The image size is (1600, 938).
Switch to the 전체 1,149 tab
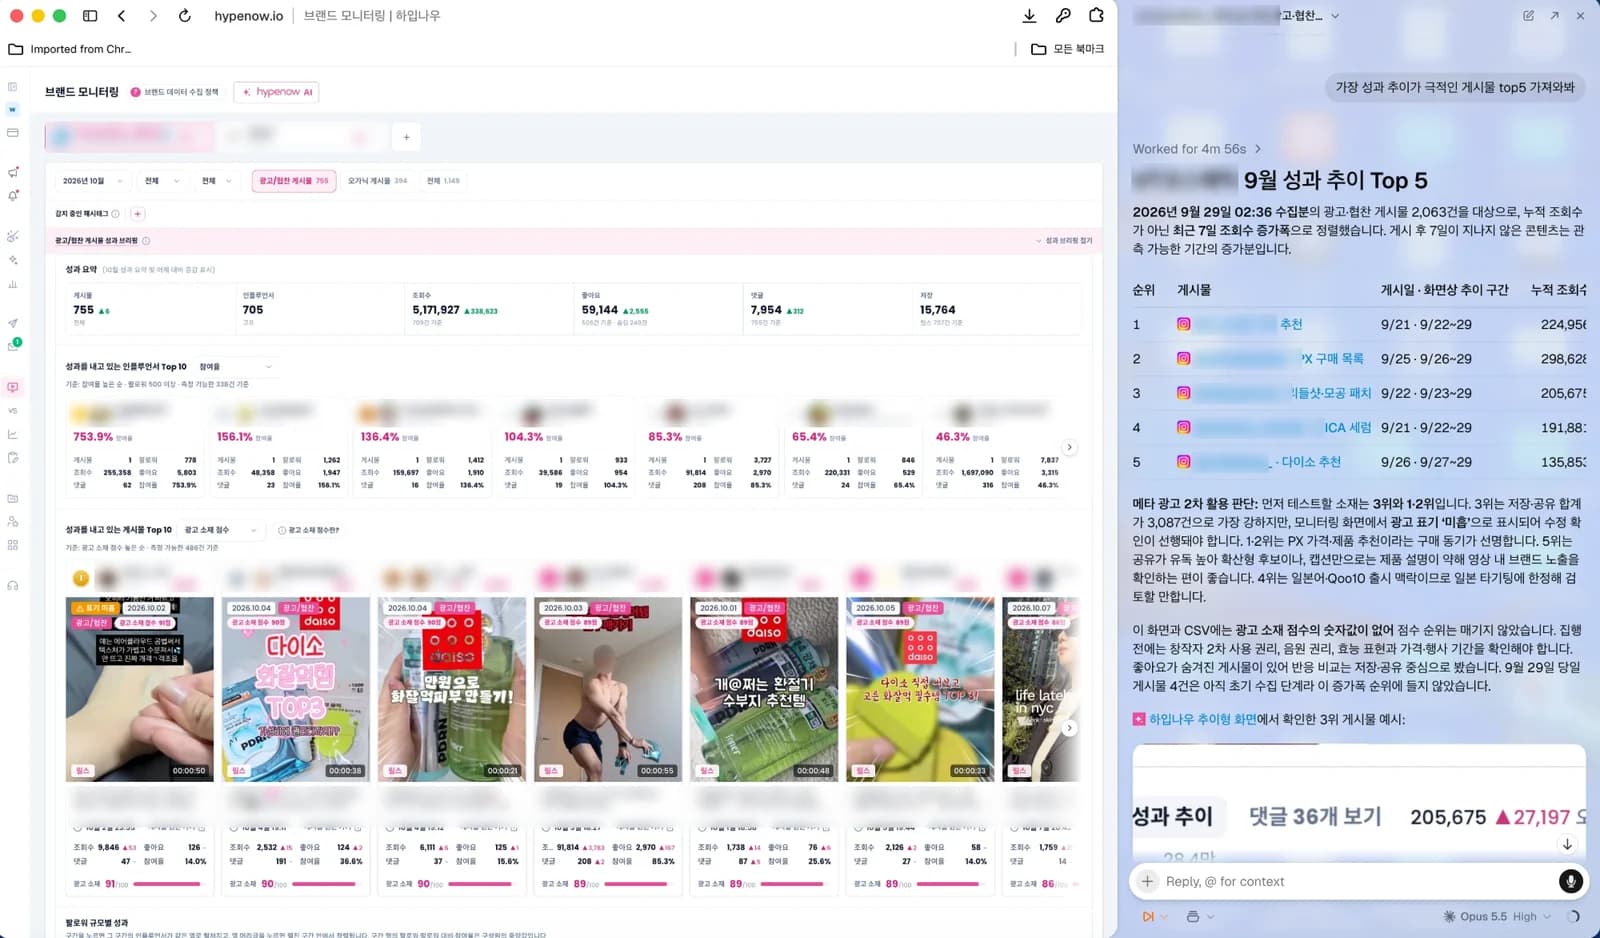443,181
